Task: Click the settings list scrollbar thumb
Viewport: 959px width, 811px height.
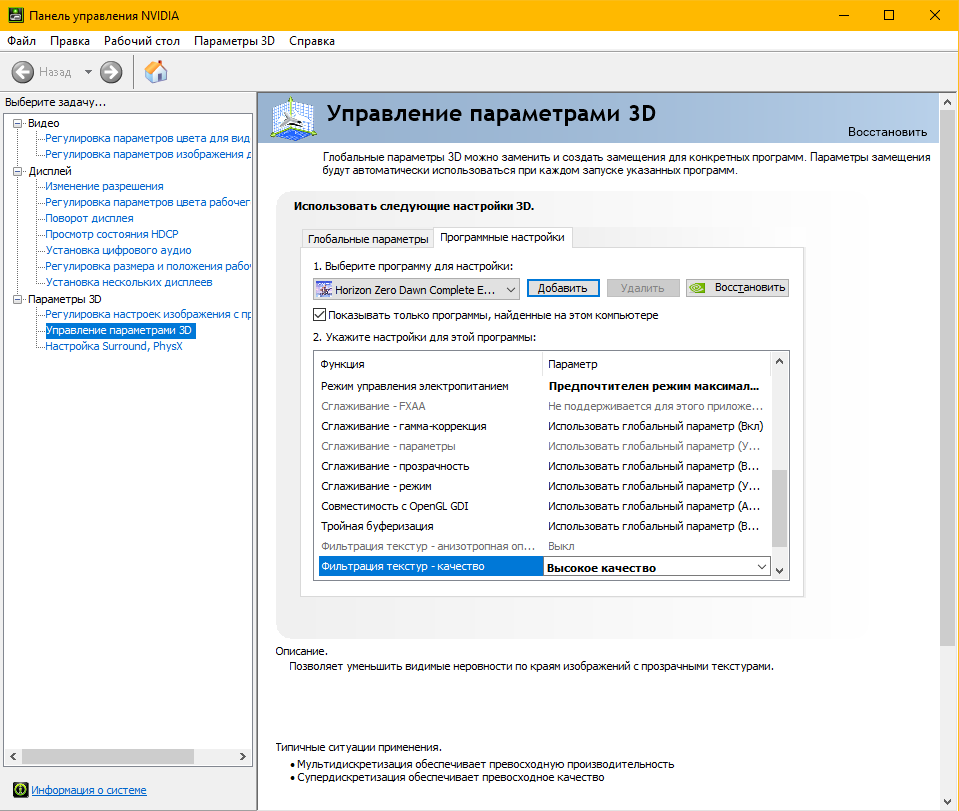Action: click(779, 508)
